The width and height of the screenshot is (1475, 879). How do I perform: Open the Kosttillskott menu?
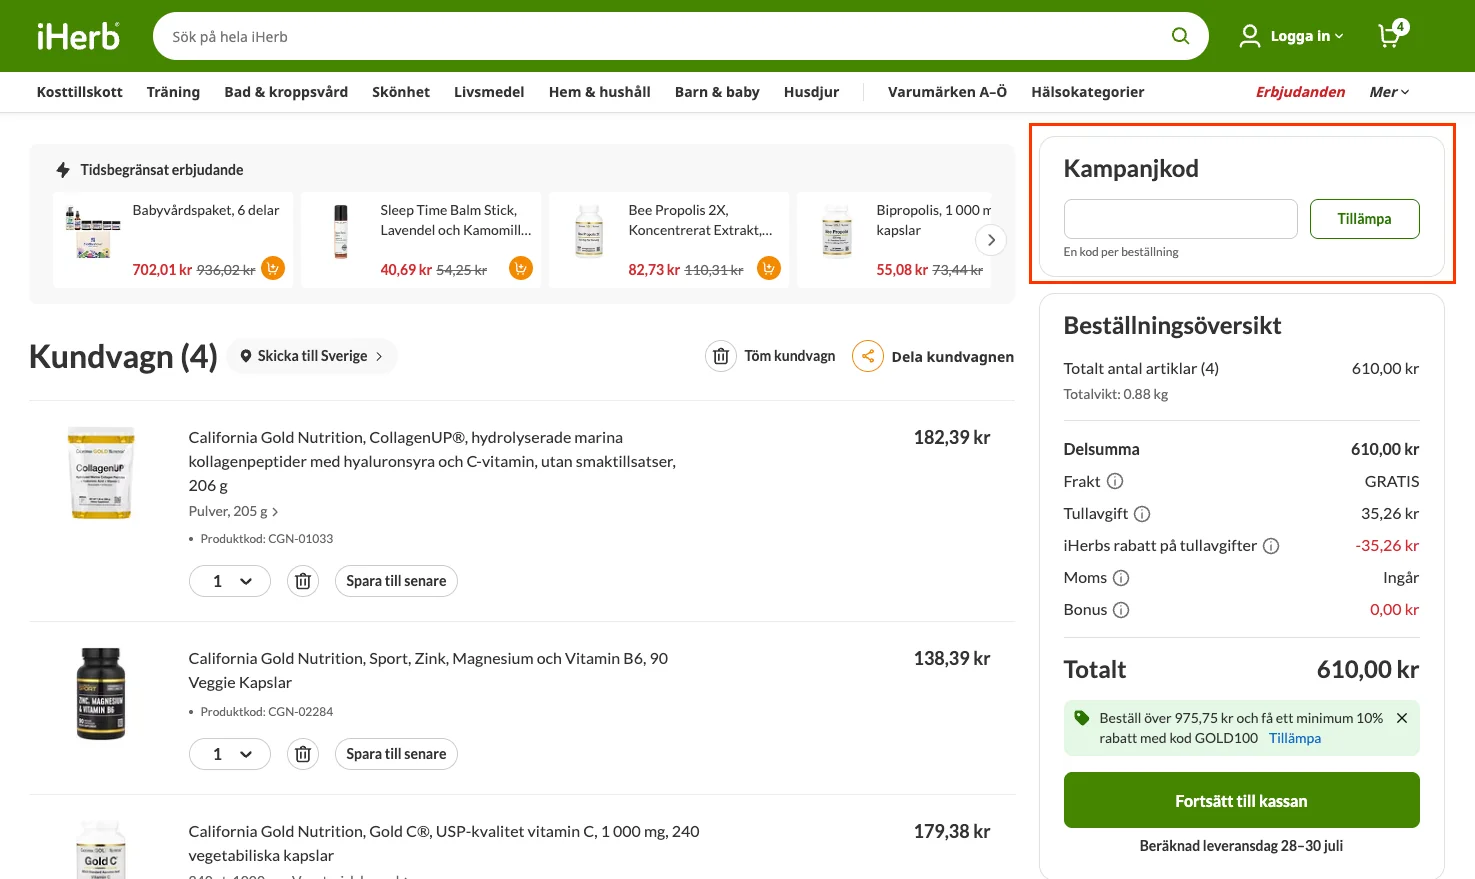pyautogui.click(x=80, y=92)
